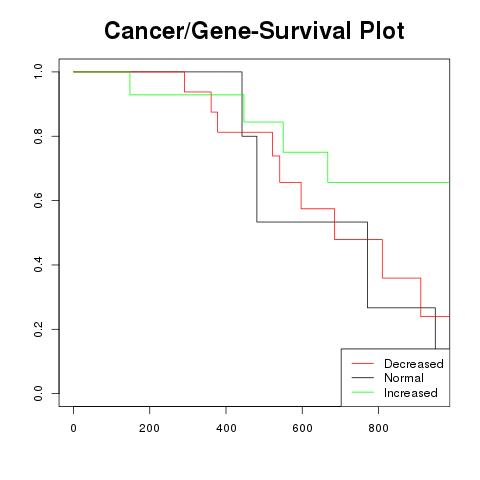Screen dimensions: 480x480
Task: Click x-axis tick label 600
Action: [302, 428]
